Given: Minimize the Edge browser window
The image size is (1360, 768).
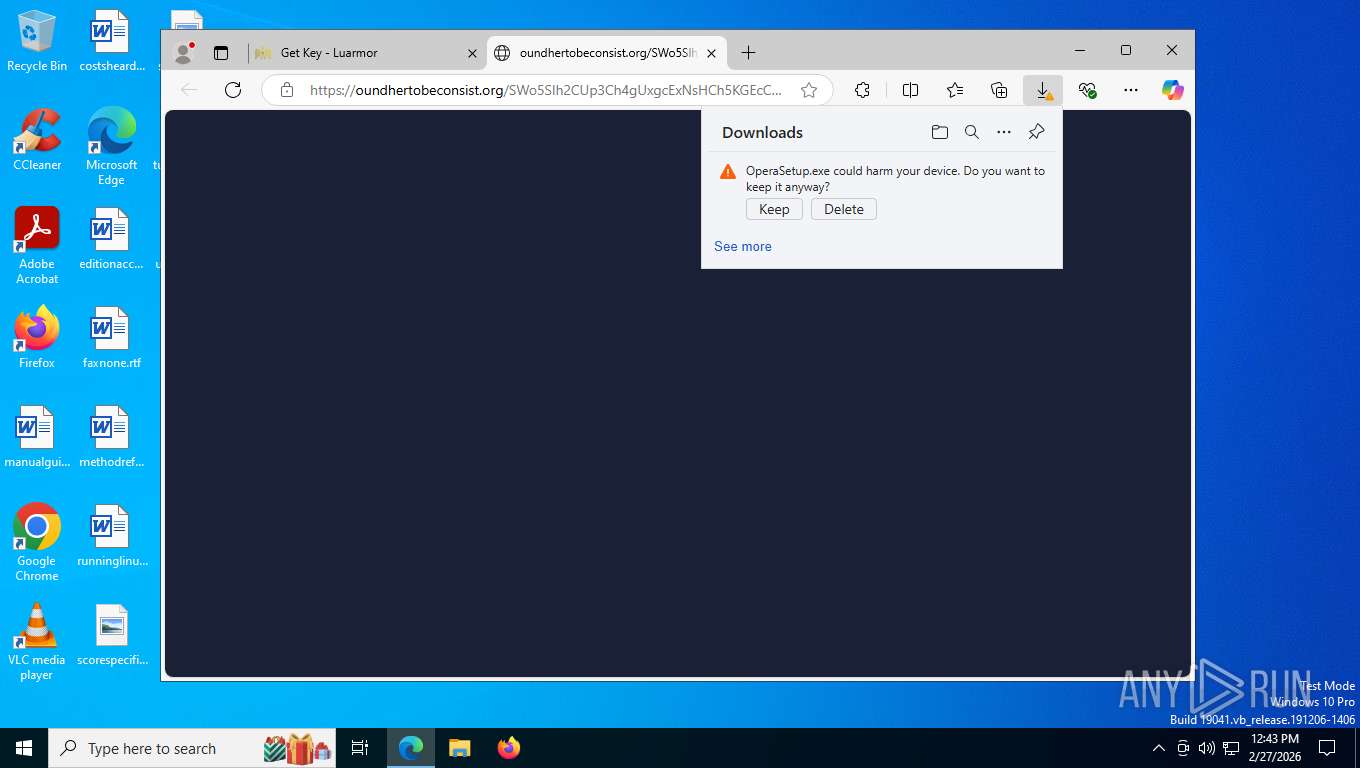Looking at the screenshot, I should [1080, 50].
